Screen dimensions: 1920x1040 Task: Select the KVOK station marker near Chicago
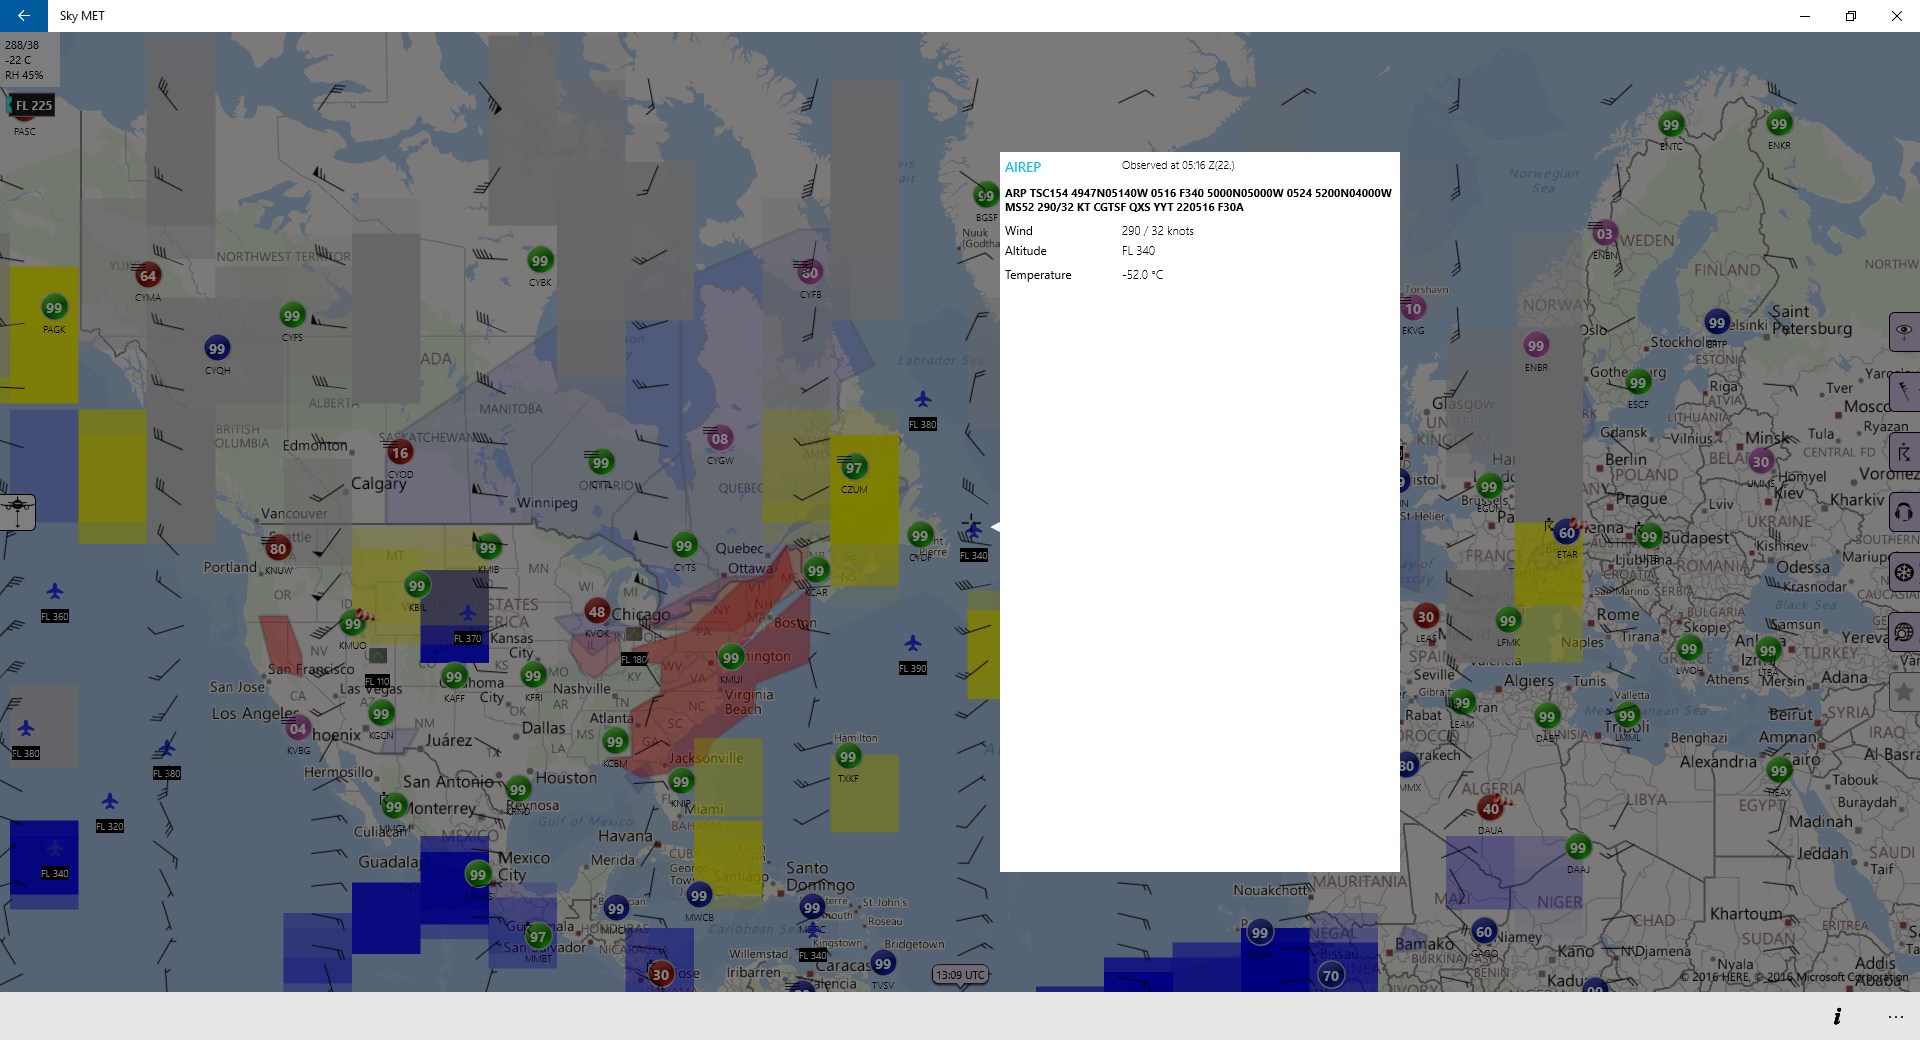597,612
